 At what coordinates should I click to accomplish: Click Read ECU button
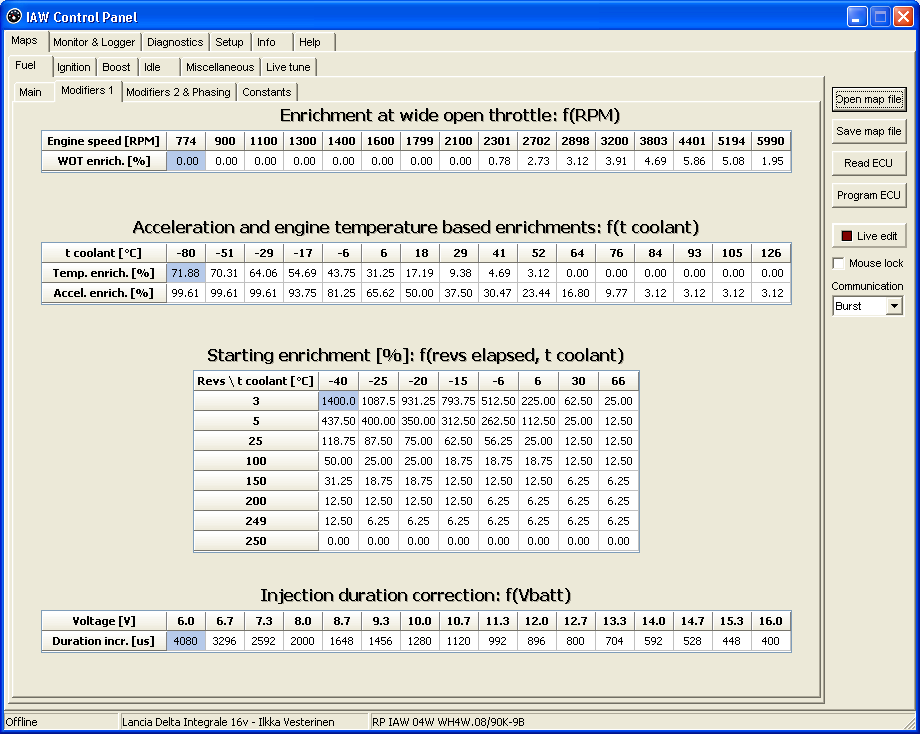tap(868, 163)
